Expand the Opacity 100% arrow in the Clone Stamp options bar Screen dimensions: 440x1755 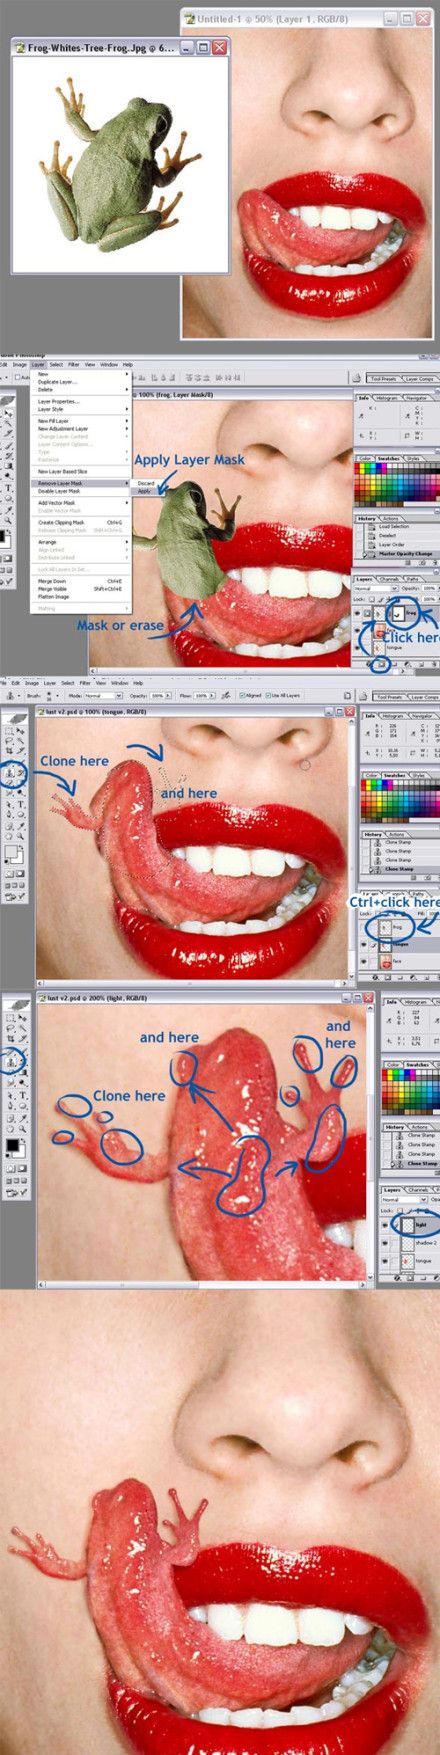tap(166, 695)
